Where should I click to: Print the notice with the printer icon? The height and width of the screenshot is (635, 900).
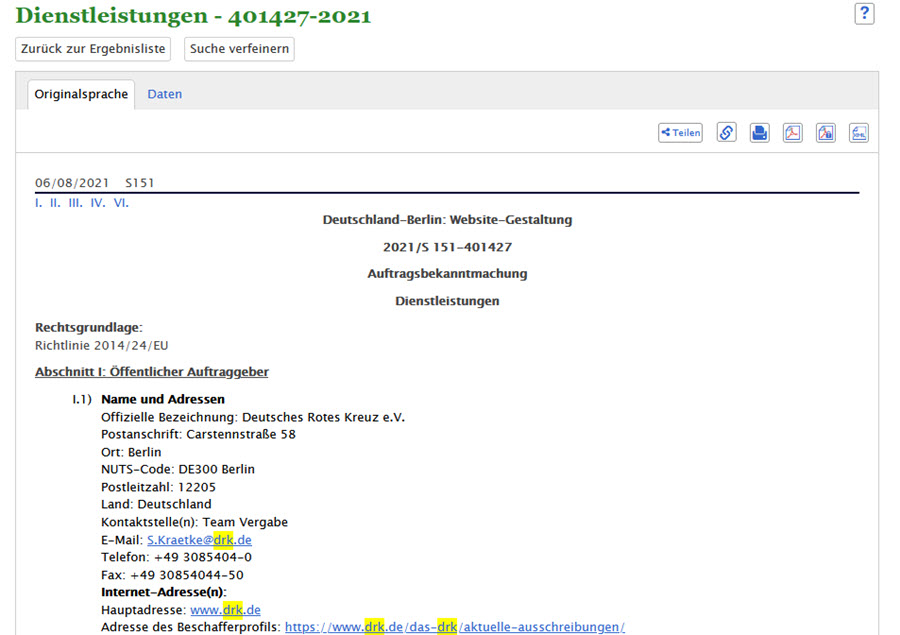760,133
